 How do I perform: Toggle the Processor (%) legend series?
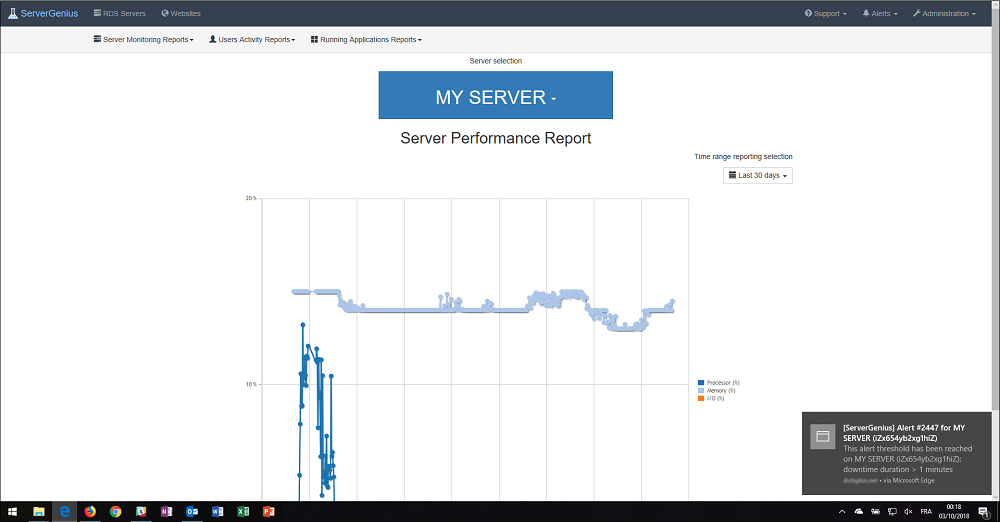(x=720, y=383)
